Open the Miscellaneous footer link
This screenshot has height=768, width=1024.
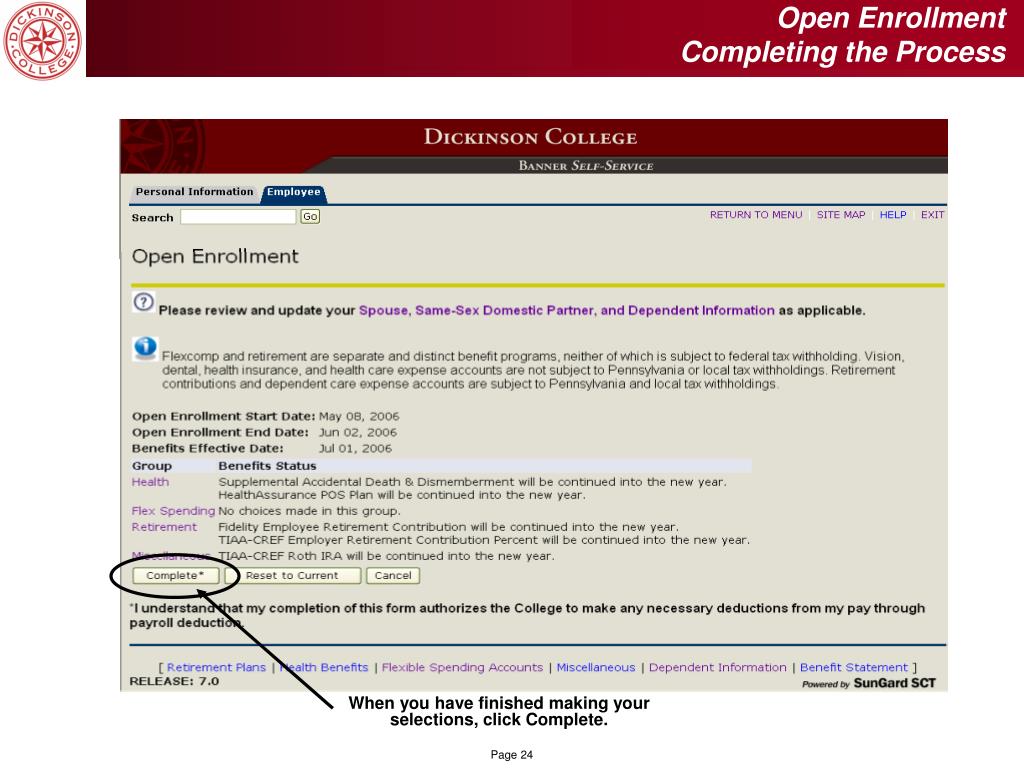click(596, 667)
